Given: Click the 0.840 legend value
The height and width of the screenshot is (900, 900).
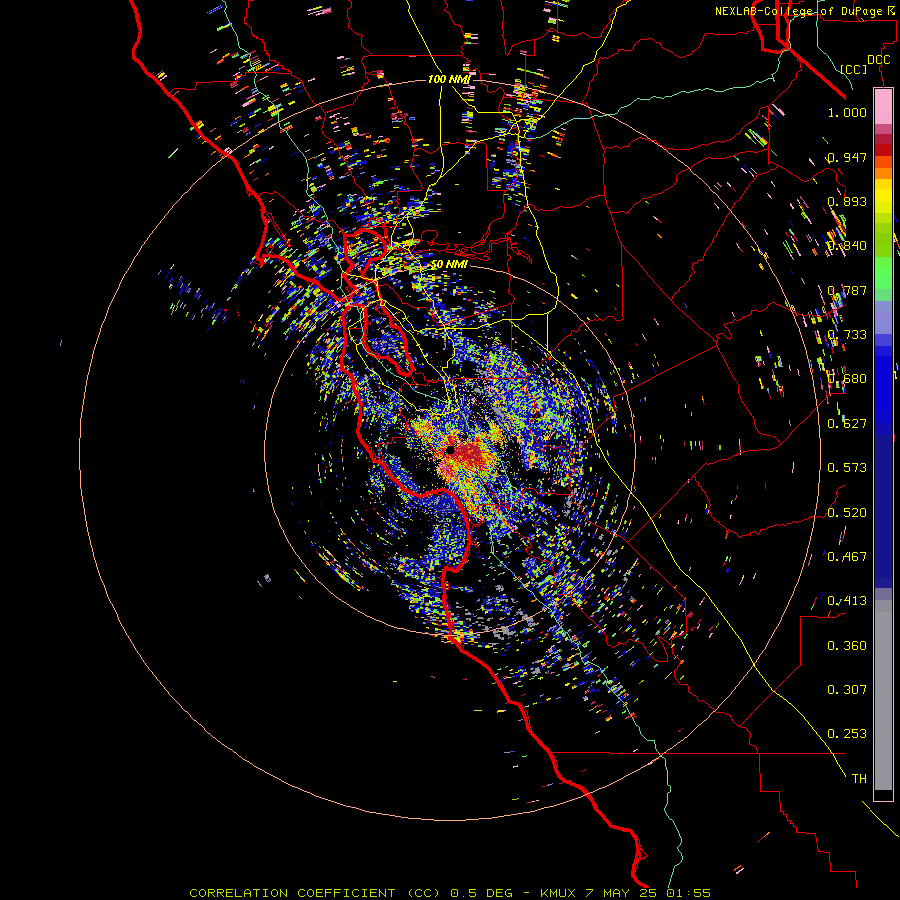Looking at the screenshot, I should (847, 246).
